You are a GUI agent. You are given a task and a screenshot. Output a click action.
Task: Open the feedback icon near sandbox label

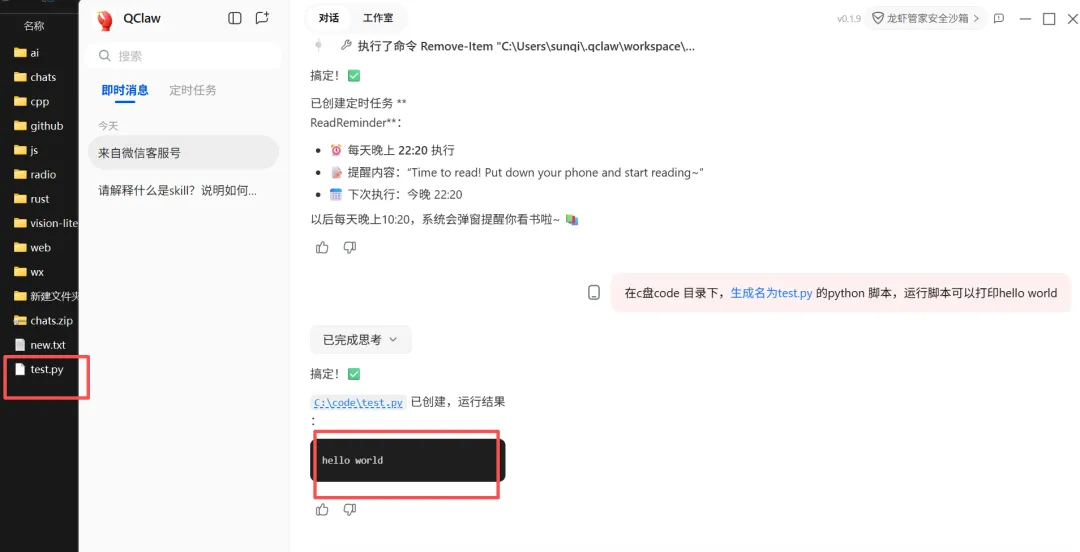(999, 19)
